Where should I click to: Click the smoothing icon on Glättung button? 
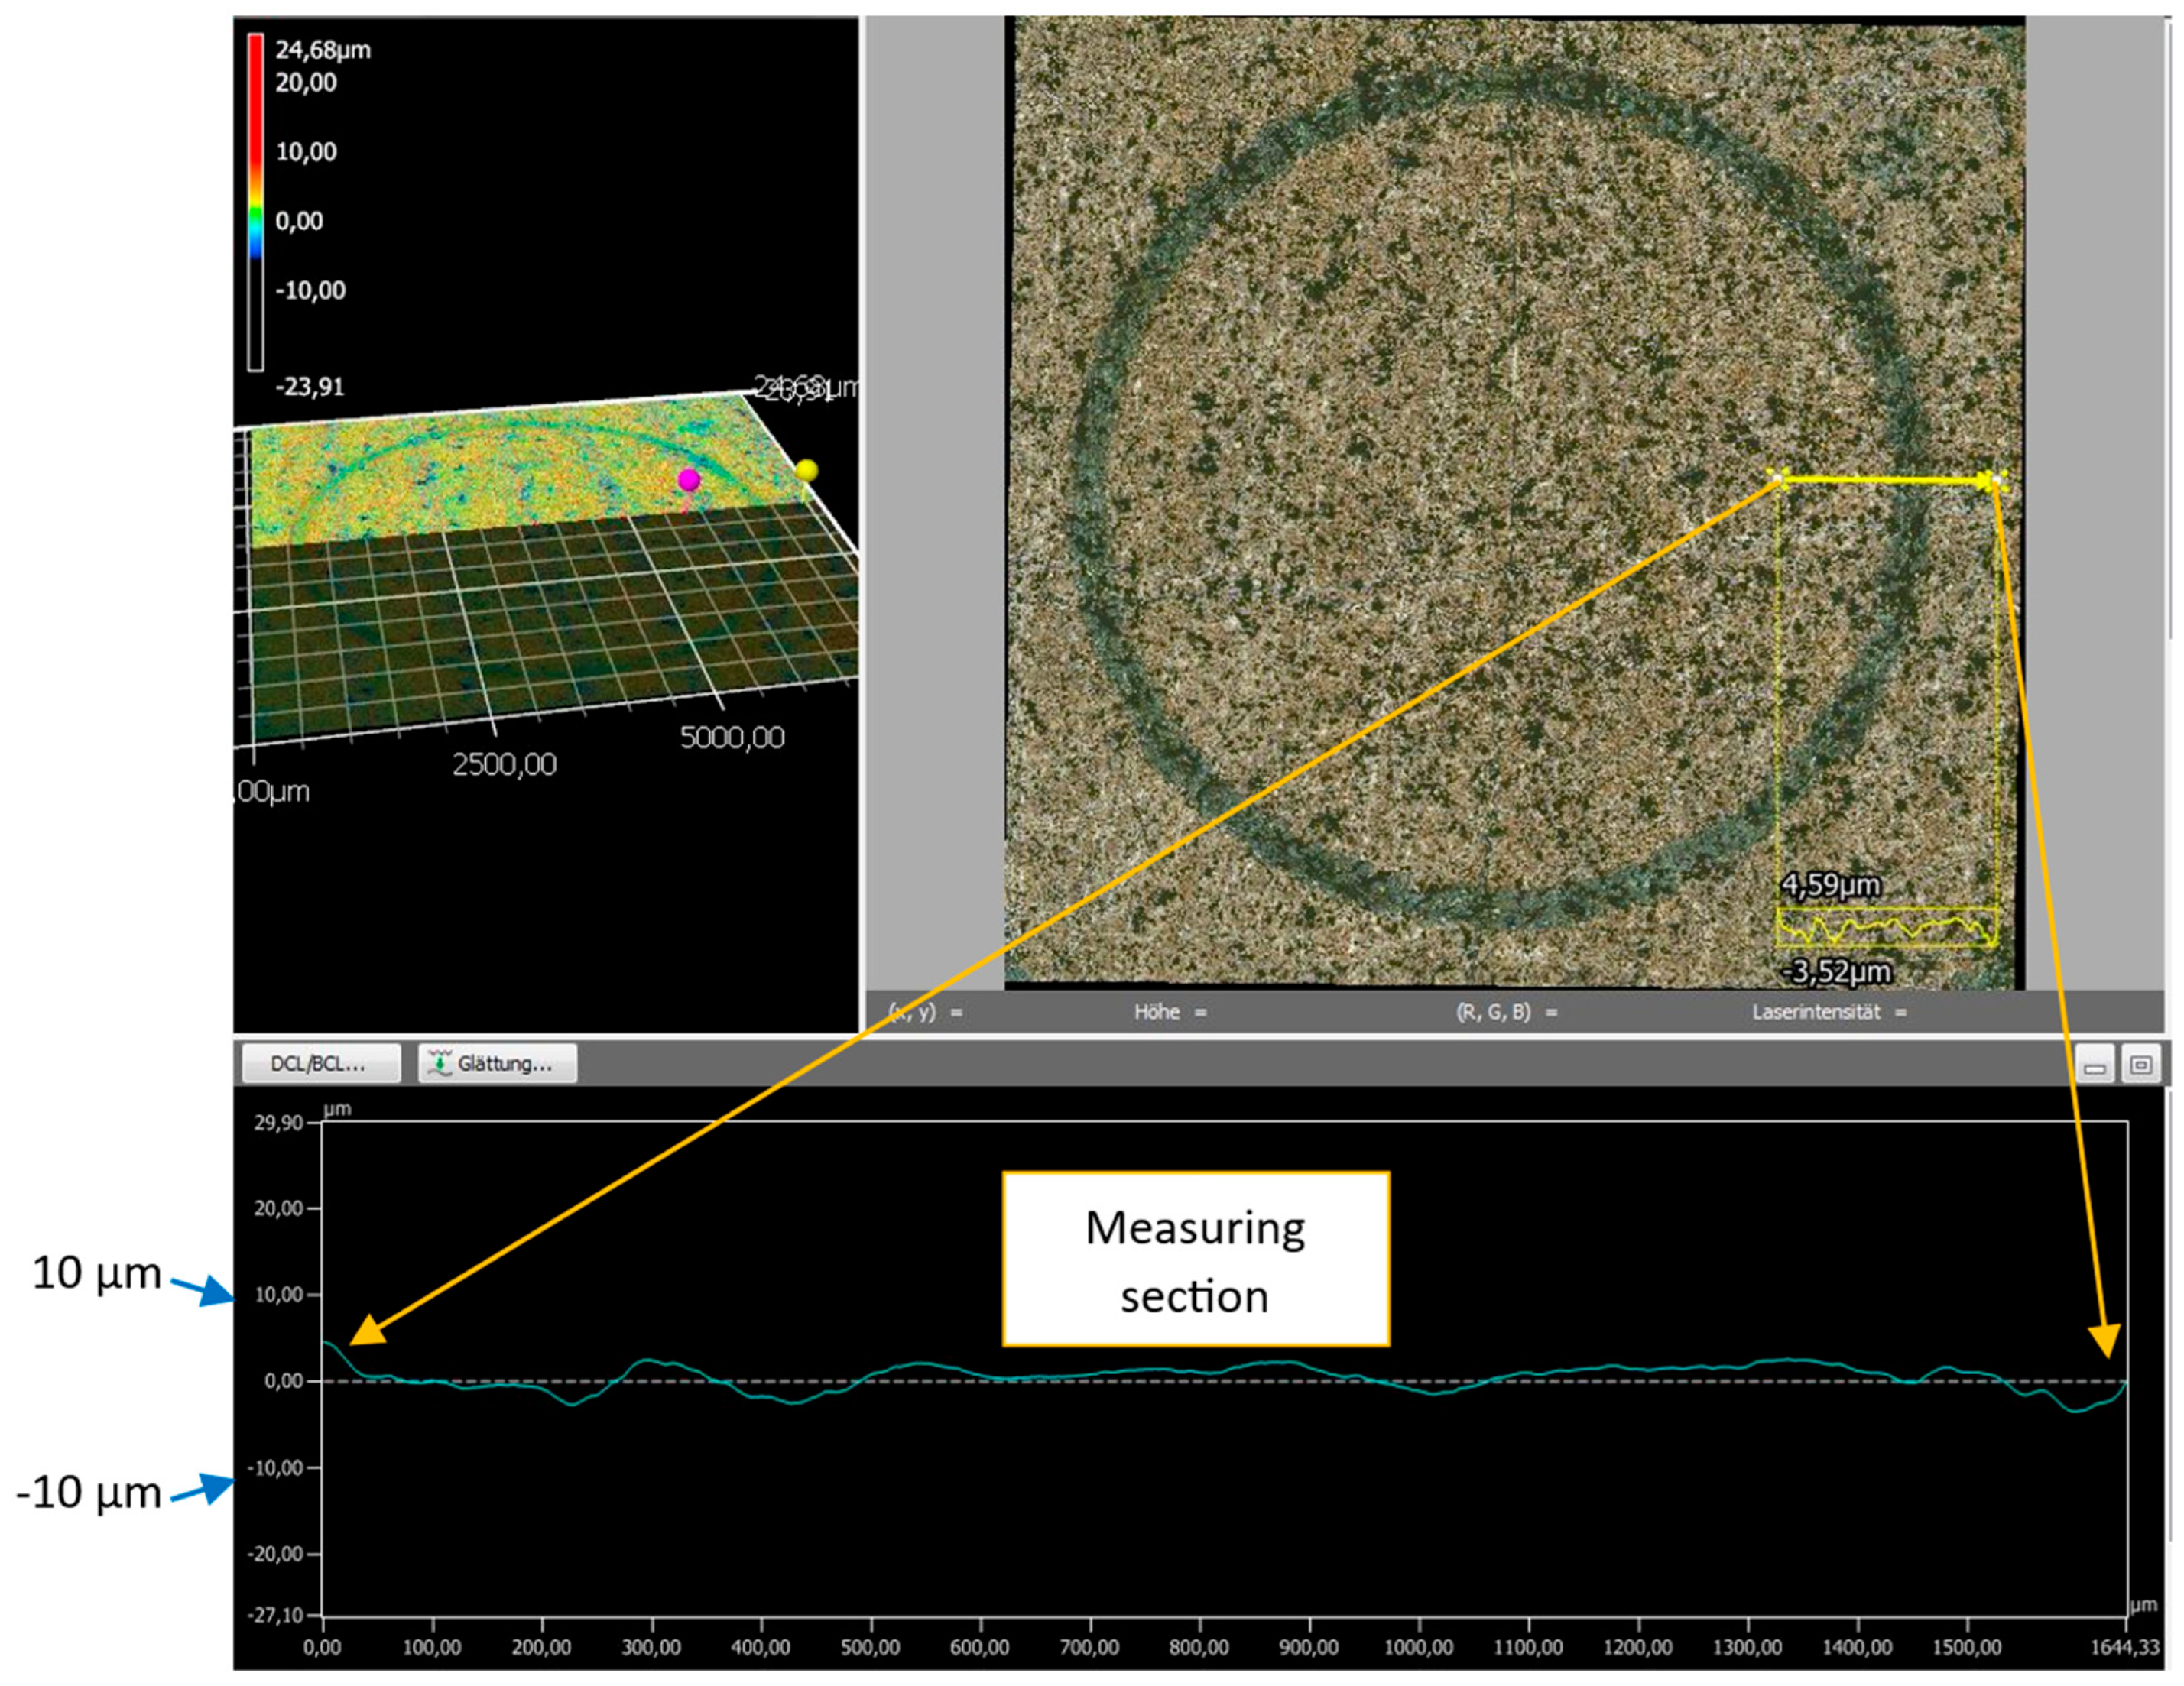point(440,1064)
